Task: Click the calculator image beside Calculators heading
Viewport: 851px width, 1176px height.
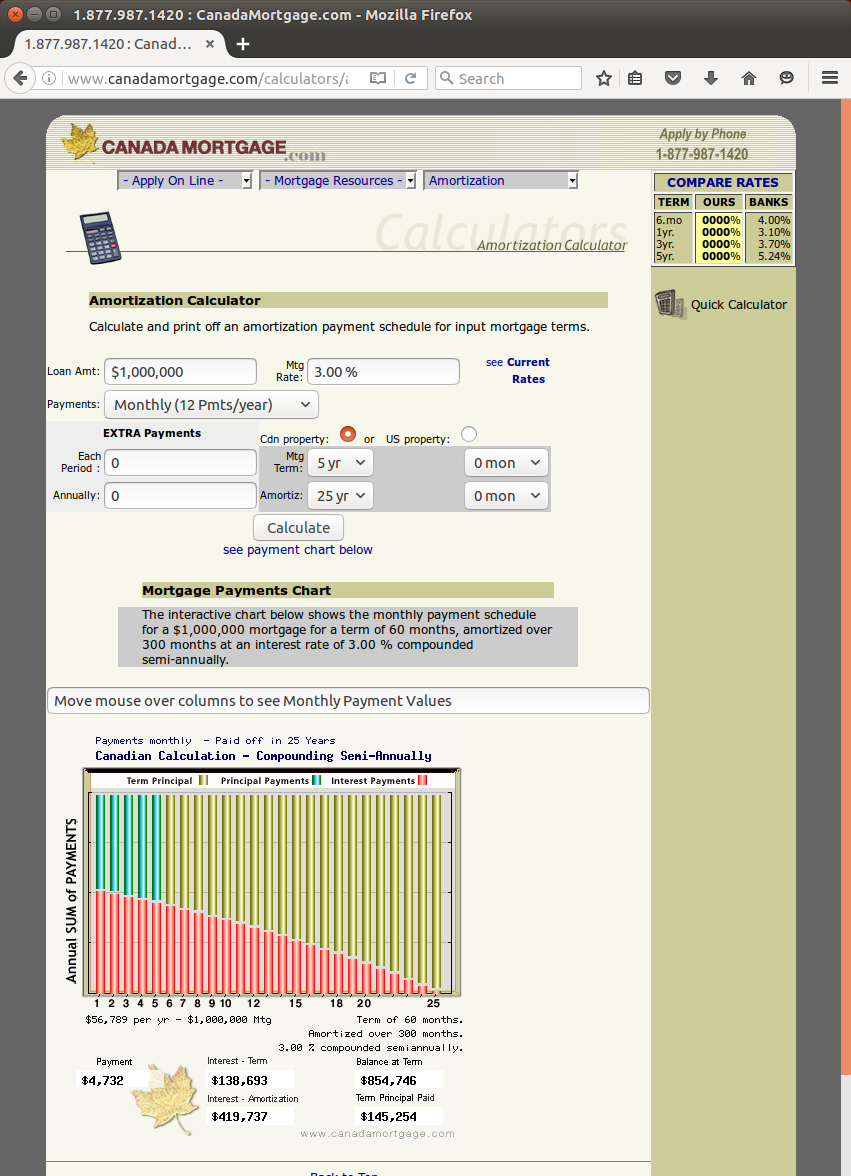Action: pos(100,237)
